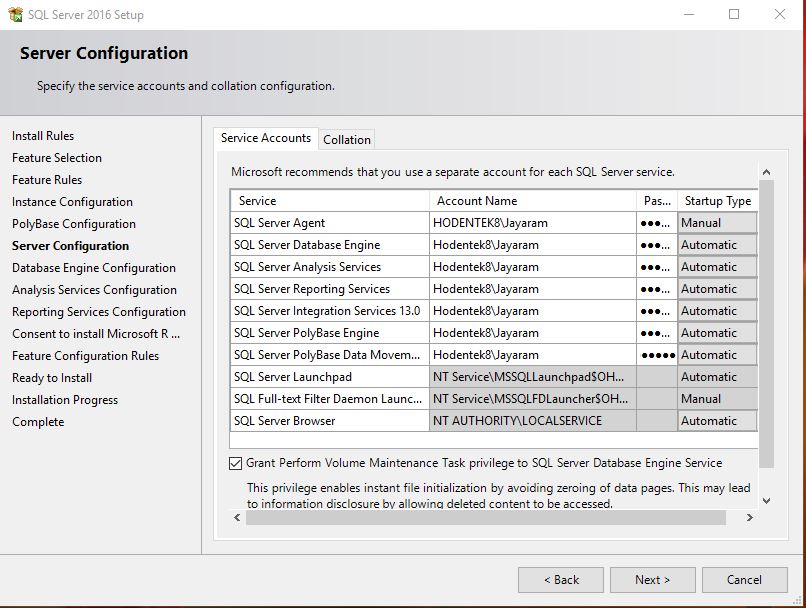Open Database Engine Configuration step
This screenshot has height=608, width=806.
(x=94, y=267)
